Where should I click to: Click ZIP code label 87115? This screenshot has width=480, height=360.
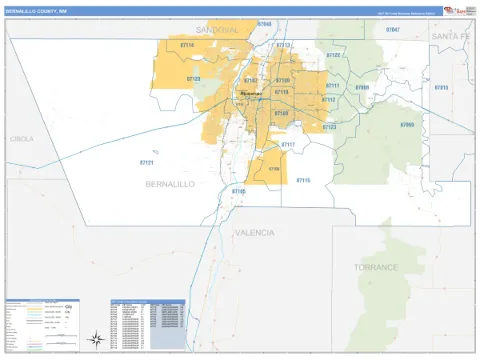click(303, 180)
